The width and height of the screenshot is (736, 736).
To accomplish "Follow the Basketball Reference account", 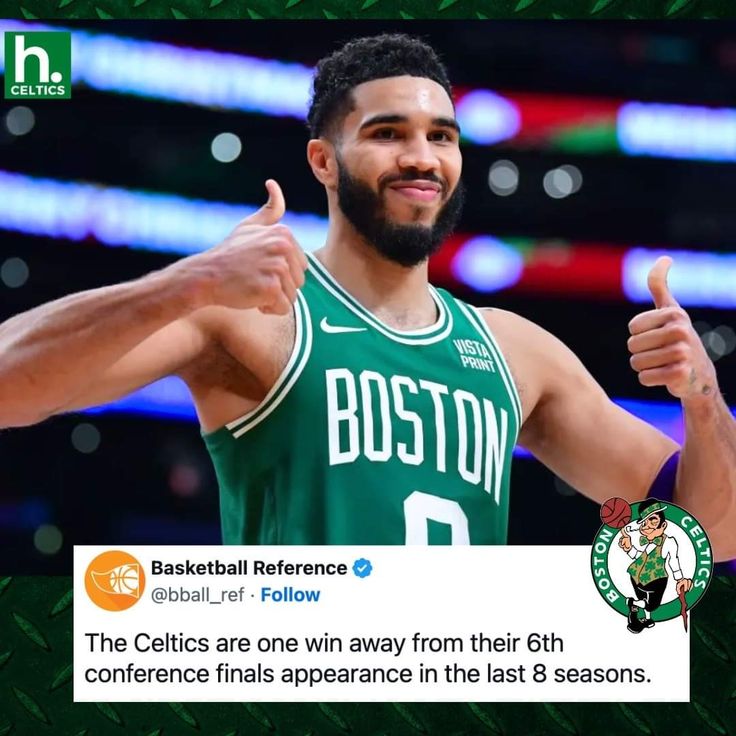I will [290, 595].
